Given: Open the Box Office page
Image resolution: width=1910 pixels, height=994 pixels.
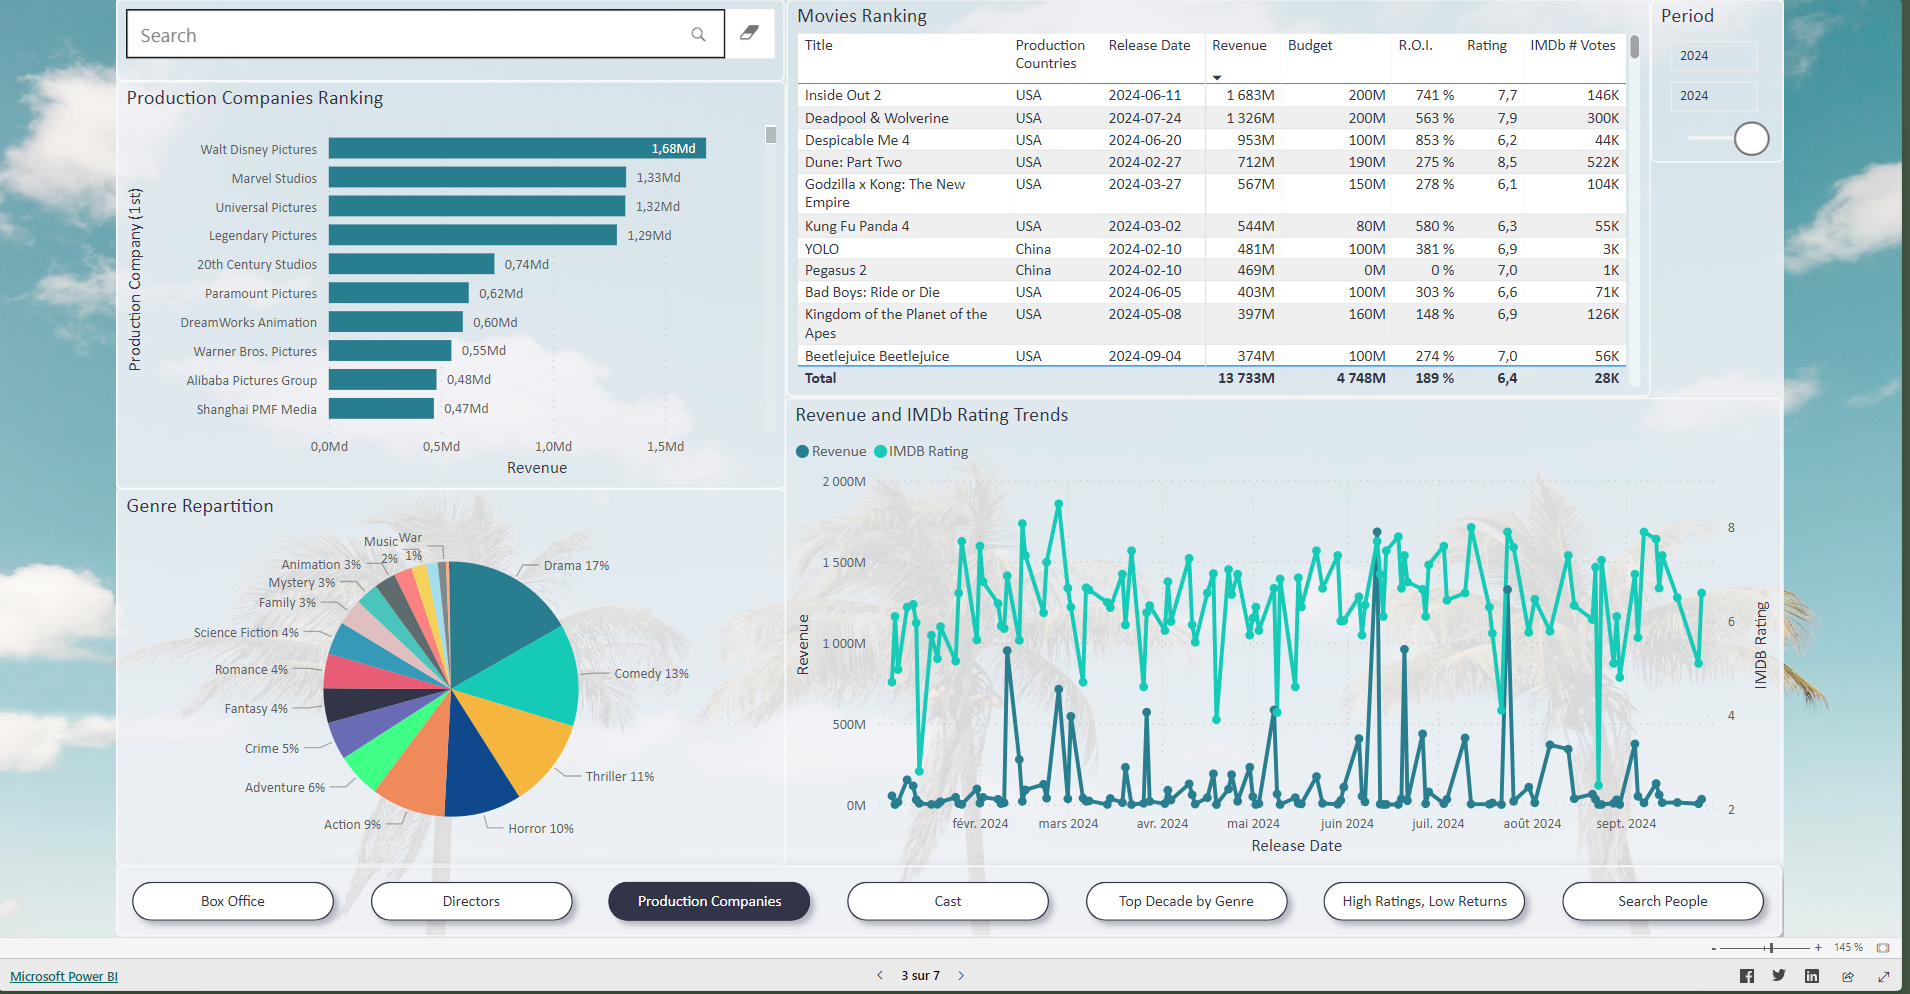Looking at the screenshot, I should 233,901.
